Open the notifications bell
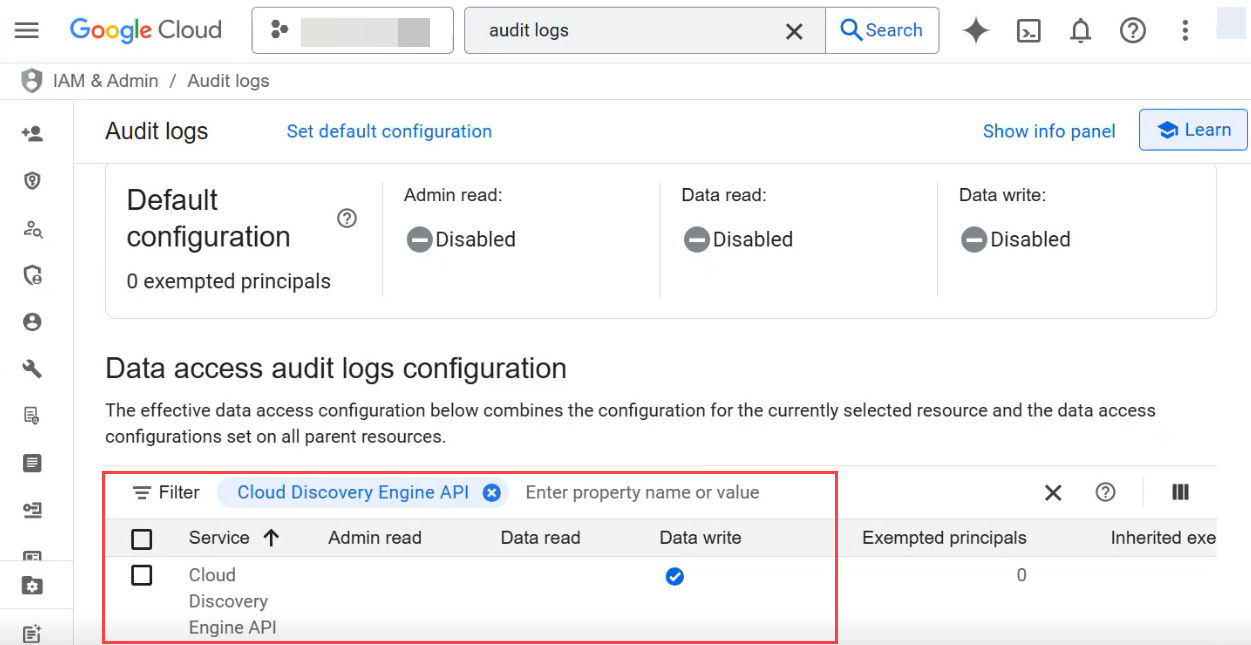 click(x=1080, y=31)
